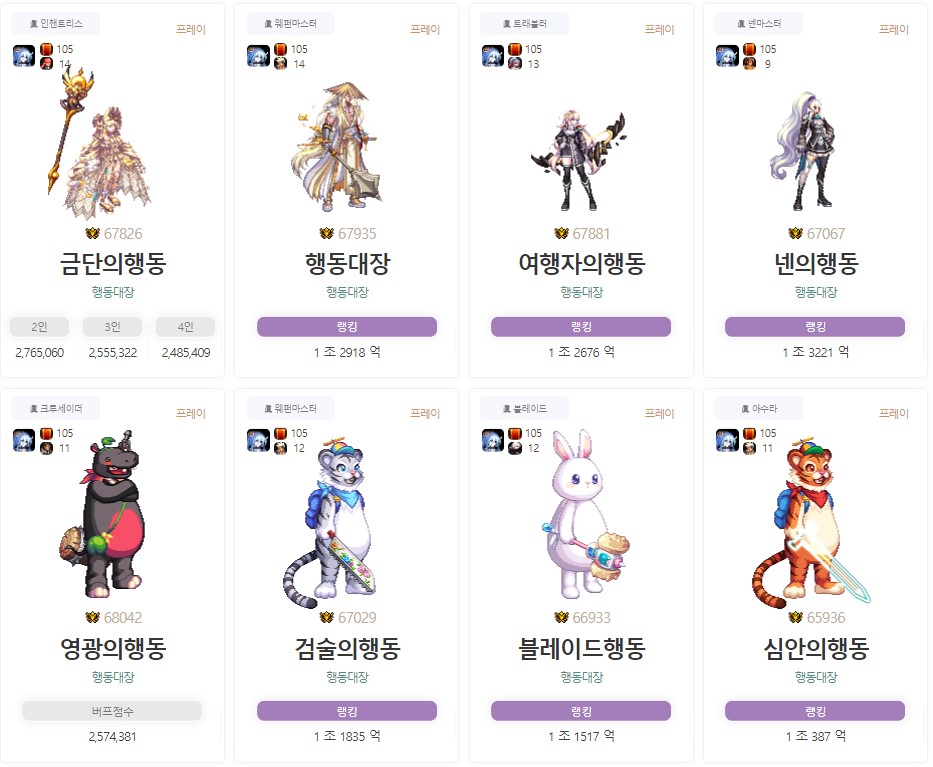Image resolution: width=933 pixels, height=767 pixels.
Task: Click the hippo avatar of 영광의행동
Action: point(103,514)
